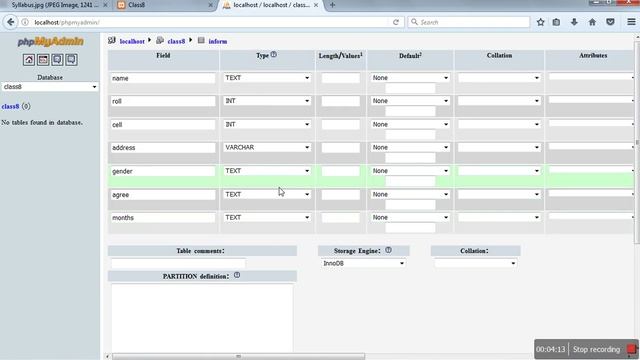Click the Length/Values input for roll
This screenshot has width=640, height=360.
[x=340, y=101]
